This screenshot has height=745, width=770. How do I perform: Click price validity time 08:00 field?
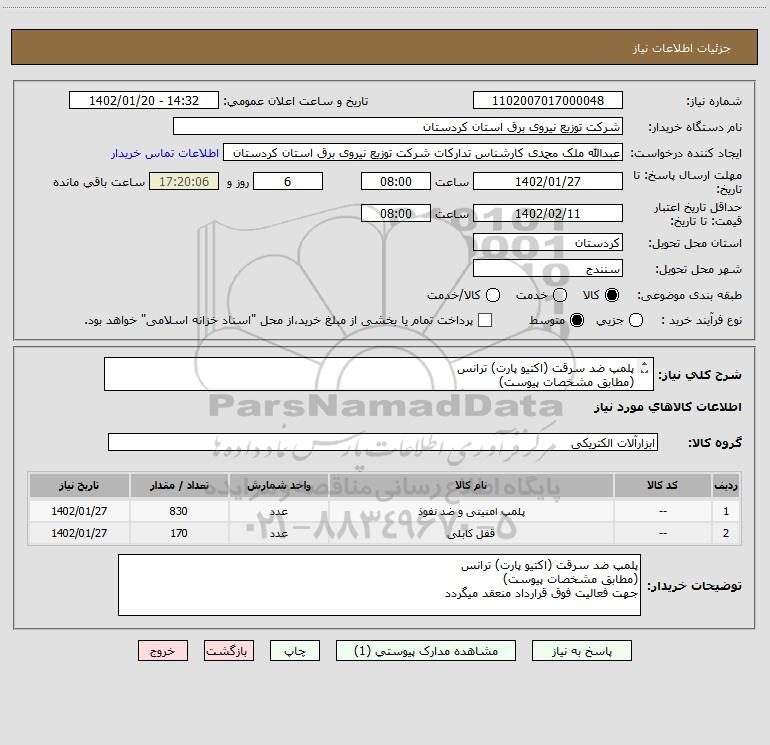click(x=396, y=213)
